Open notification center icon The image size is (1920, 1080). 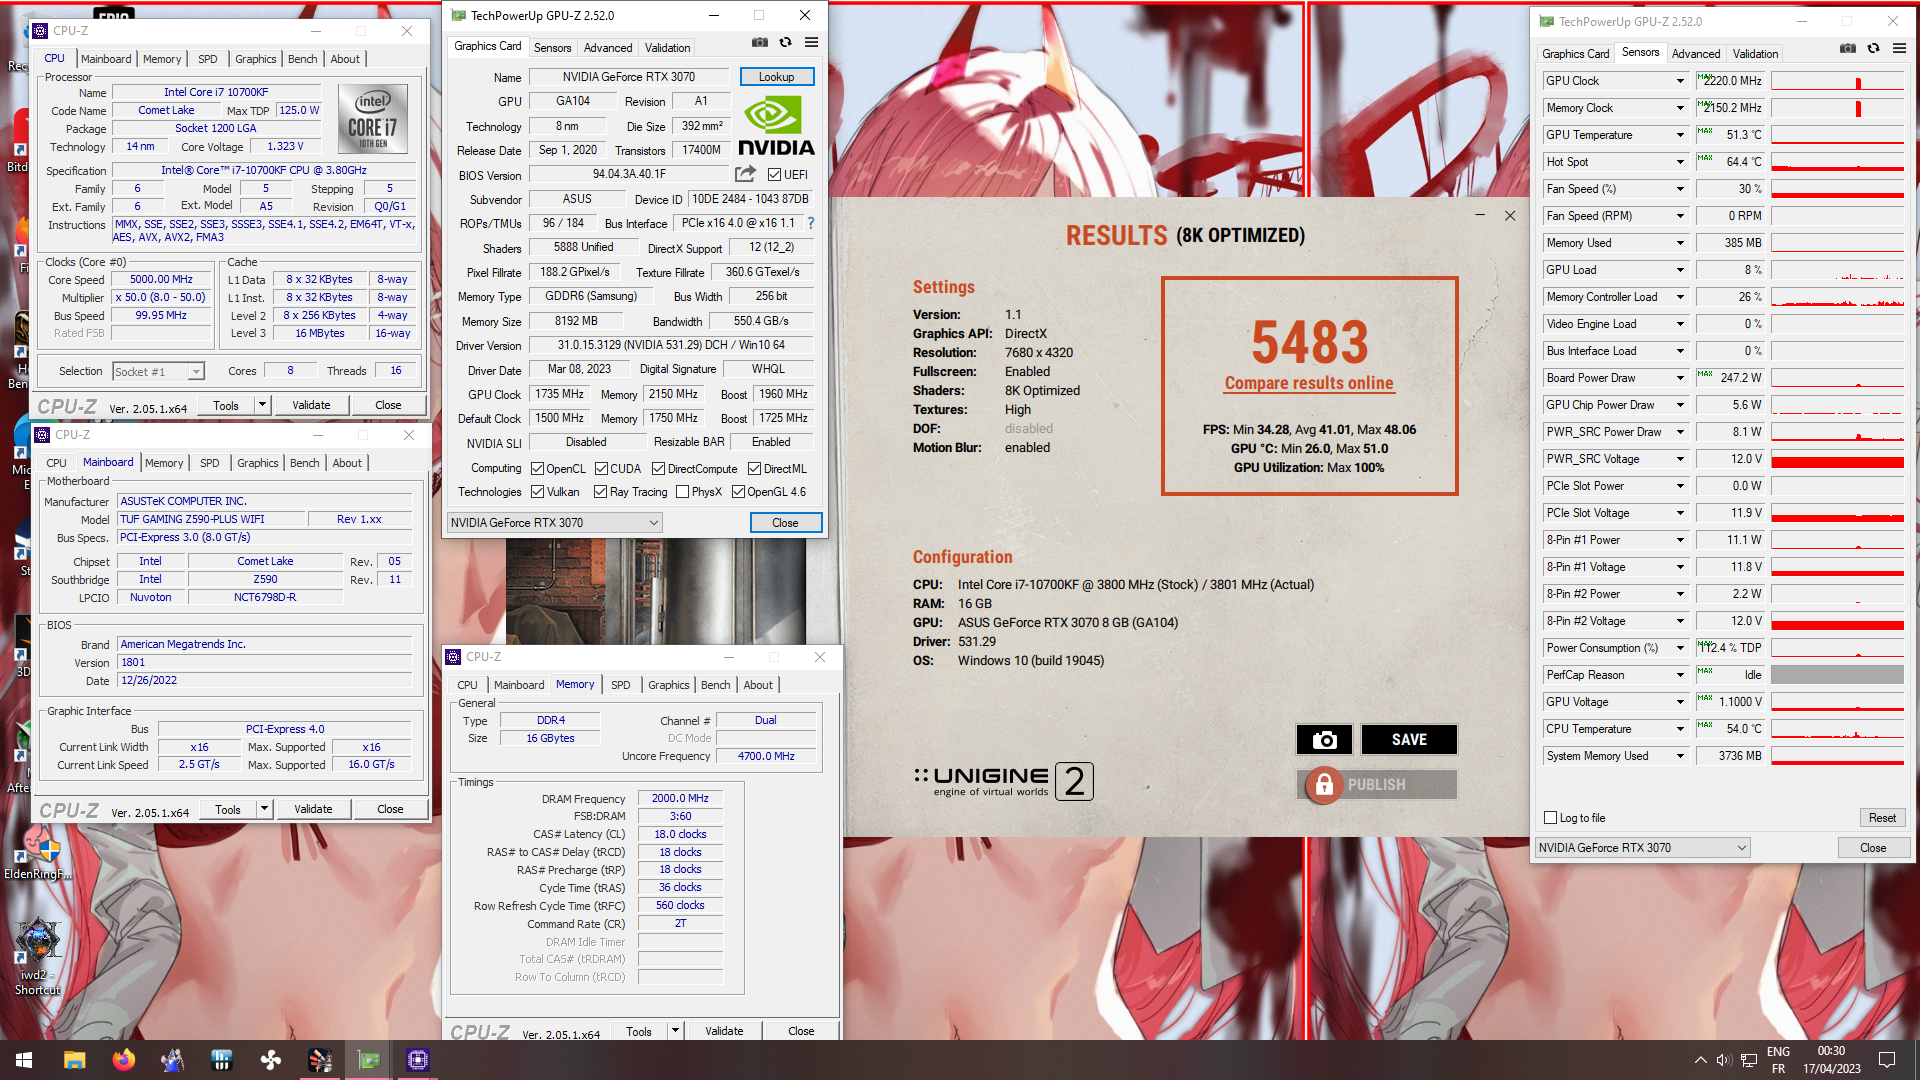[1887, 1060]
